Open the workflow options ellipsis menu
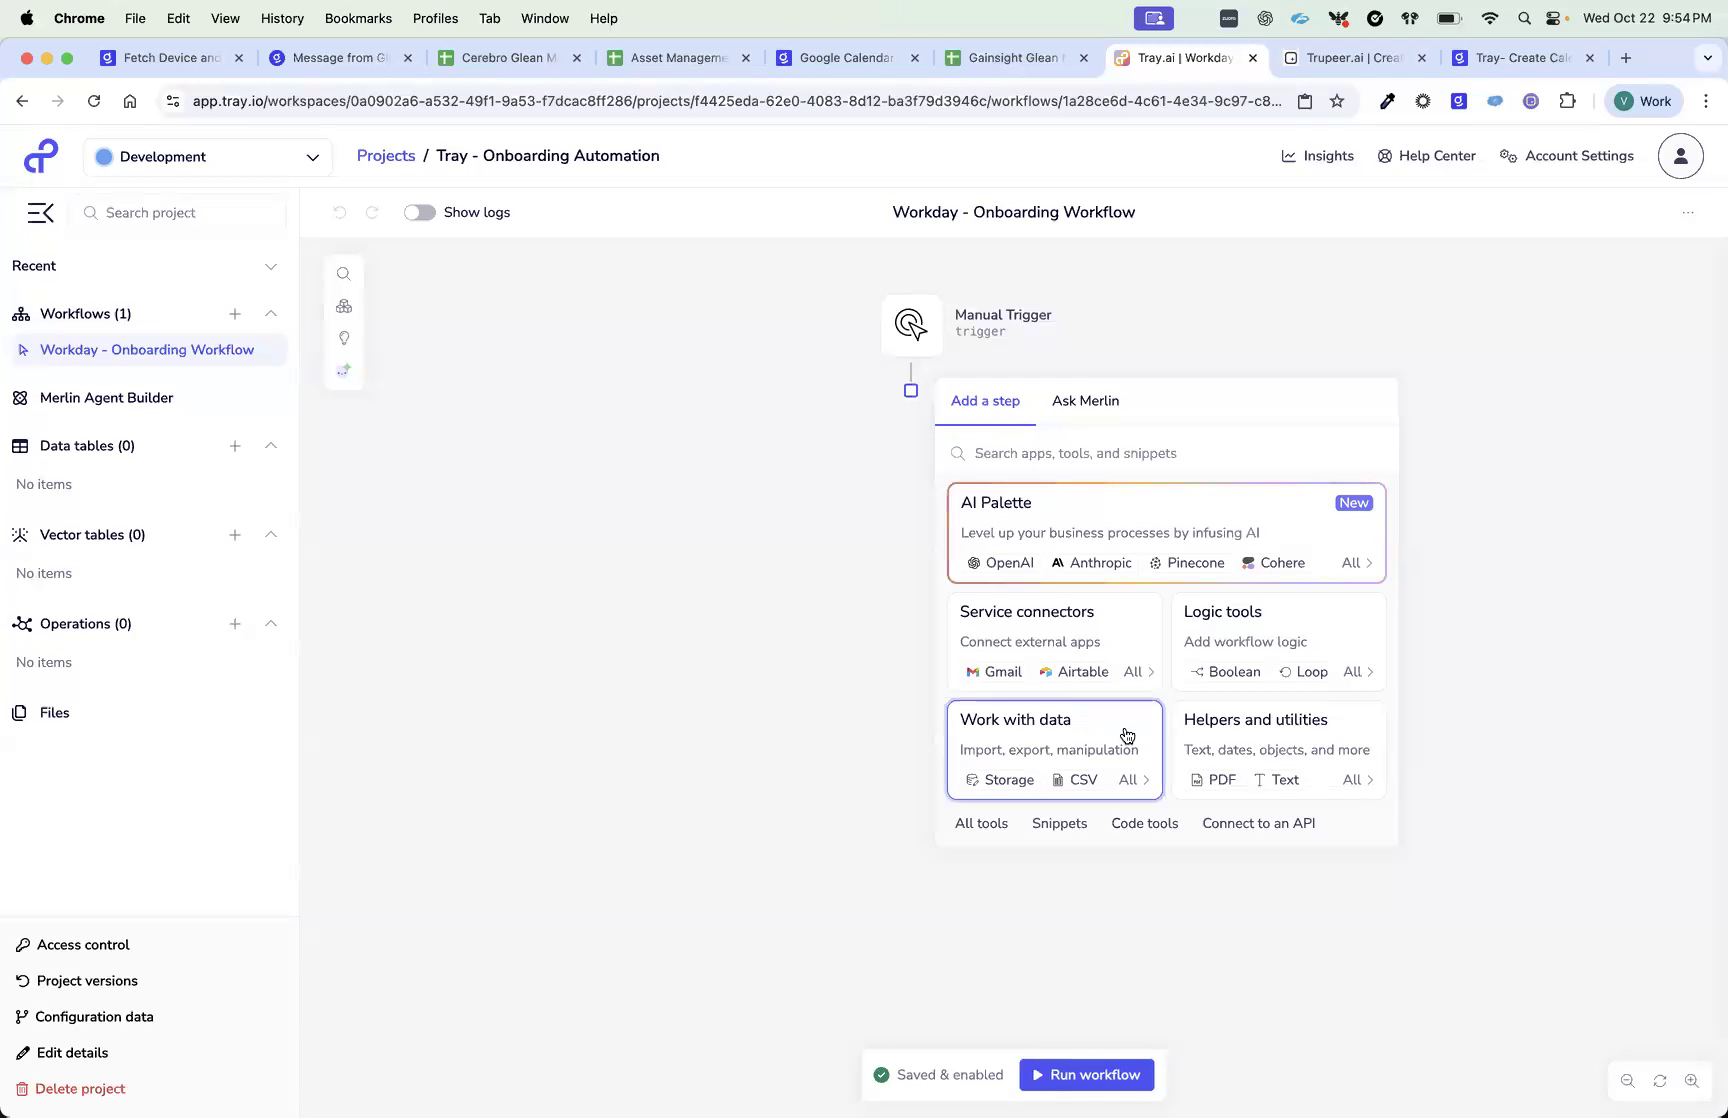The height and width of the screenshot is (1118, 1728). pos(1688,212)
